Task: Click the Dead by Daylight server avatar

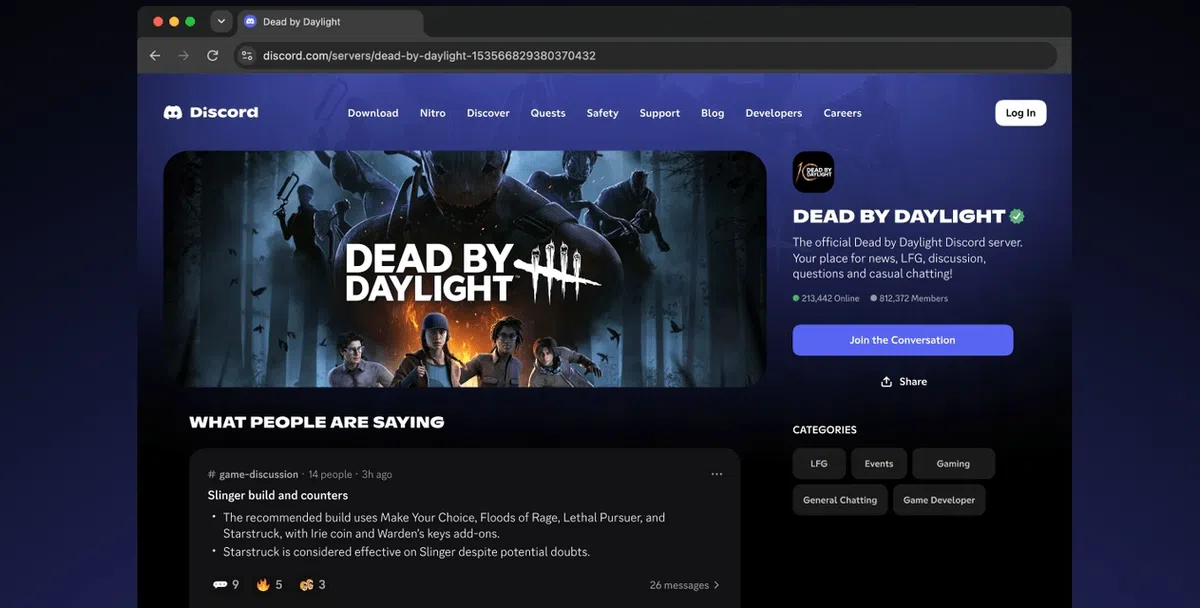Action: click(813, 172)
